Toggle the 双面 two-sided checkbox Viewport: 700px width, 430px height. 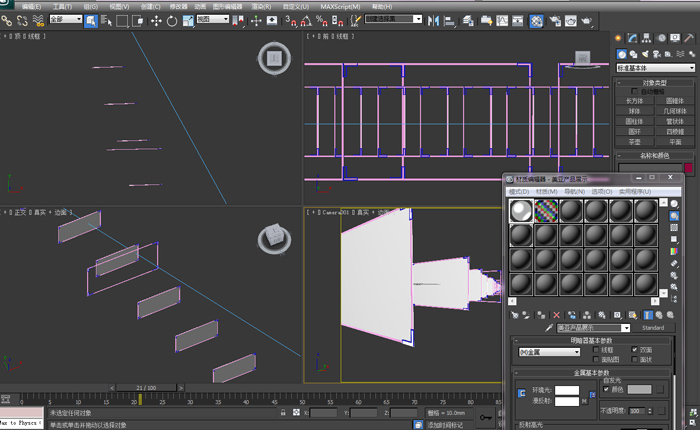(x=635, y=350)
